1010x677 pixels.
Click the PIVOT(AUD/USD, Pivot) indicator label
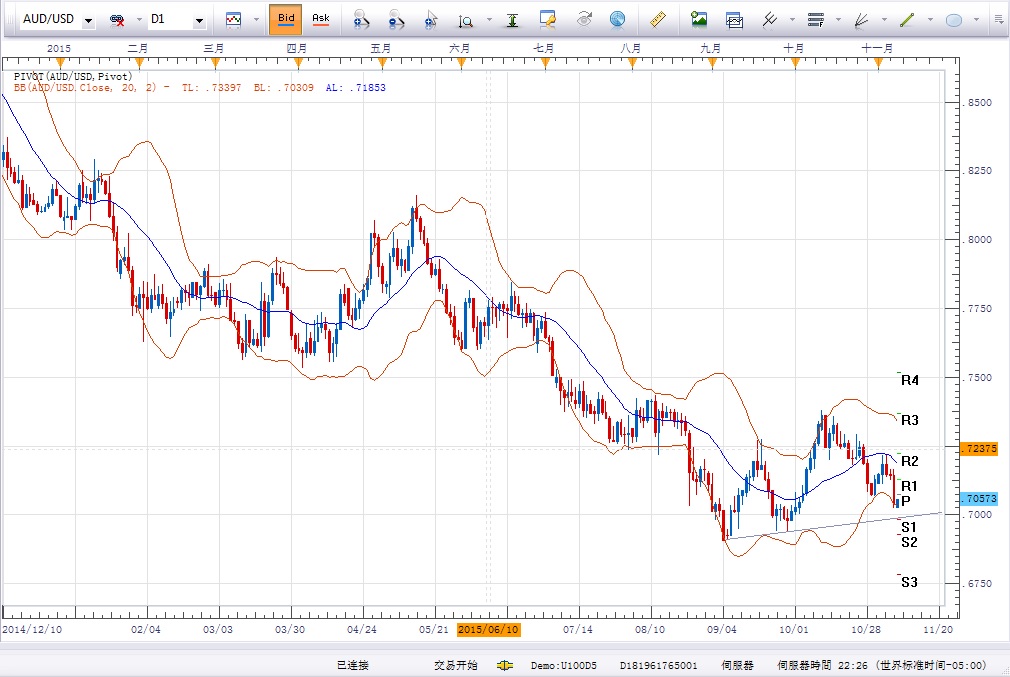pos(72,75)
